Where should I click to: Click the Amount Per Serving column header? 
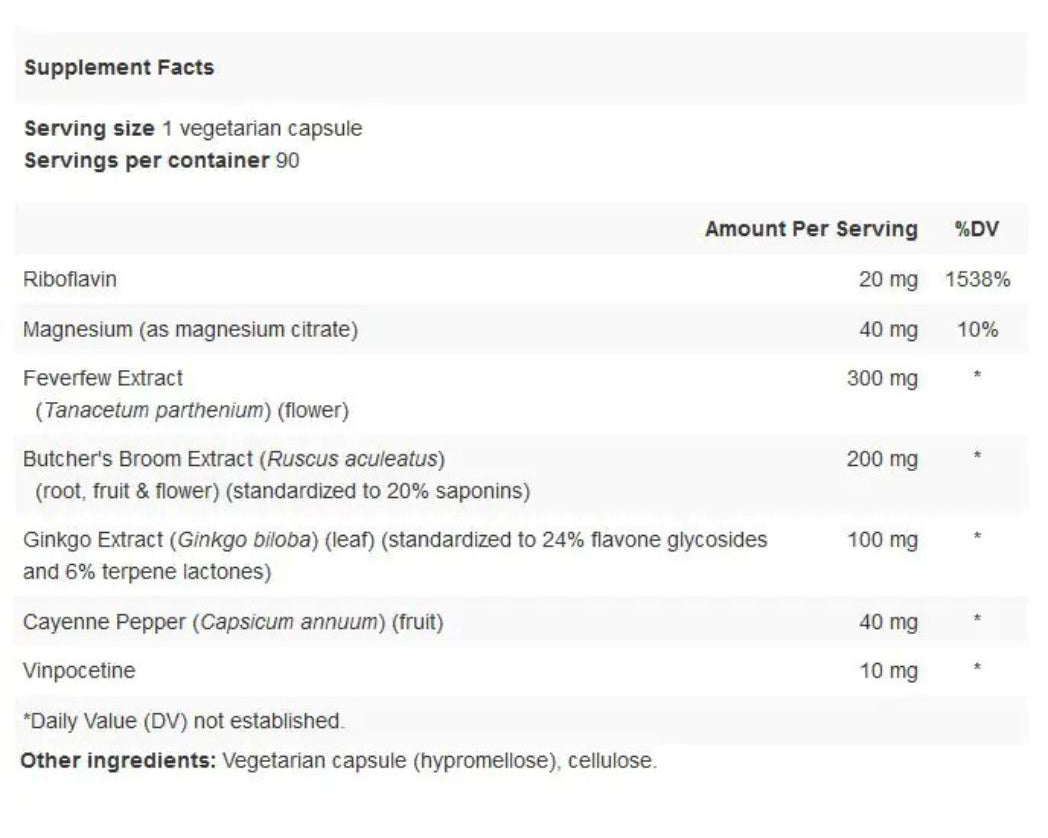pos(810,229)
